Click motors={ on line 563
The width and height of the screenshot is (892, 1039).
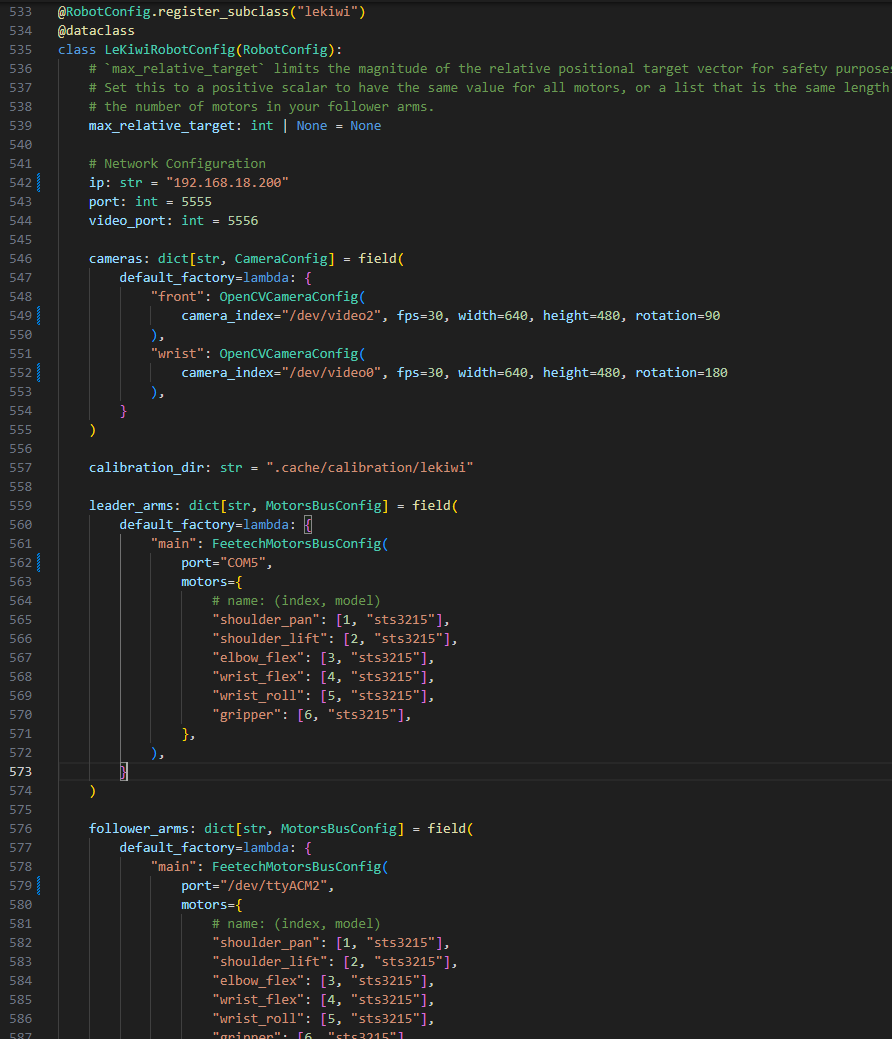coord(212,582)
